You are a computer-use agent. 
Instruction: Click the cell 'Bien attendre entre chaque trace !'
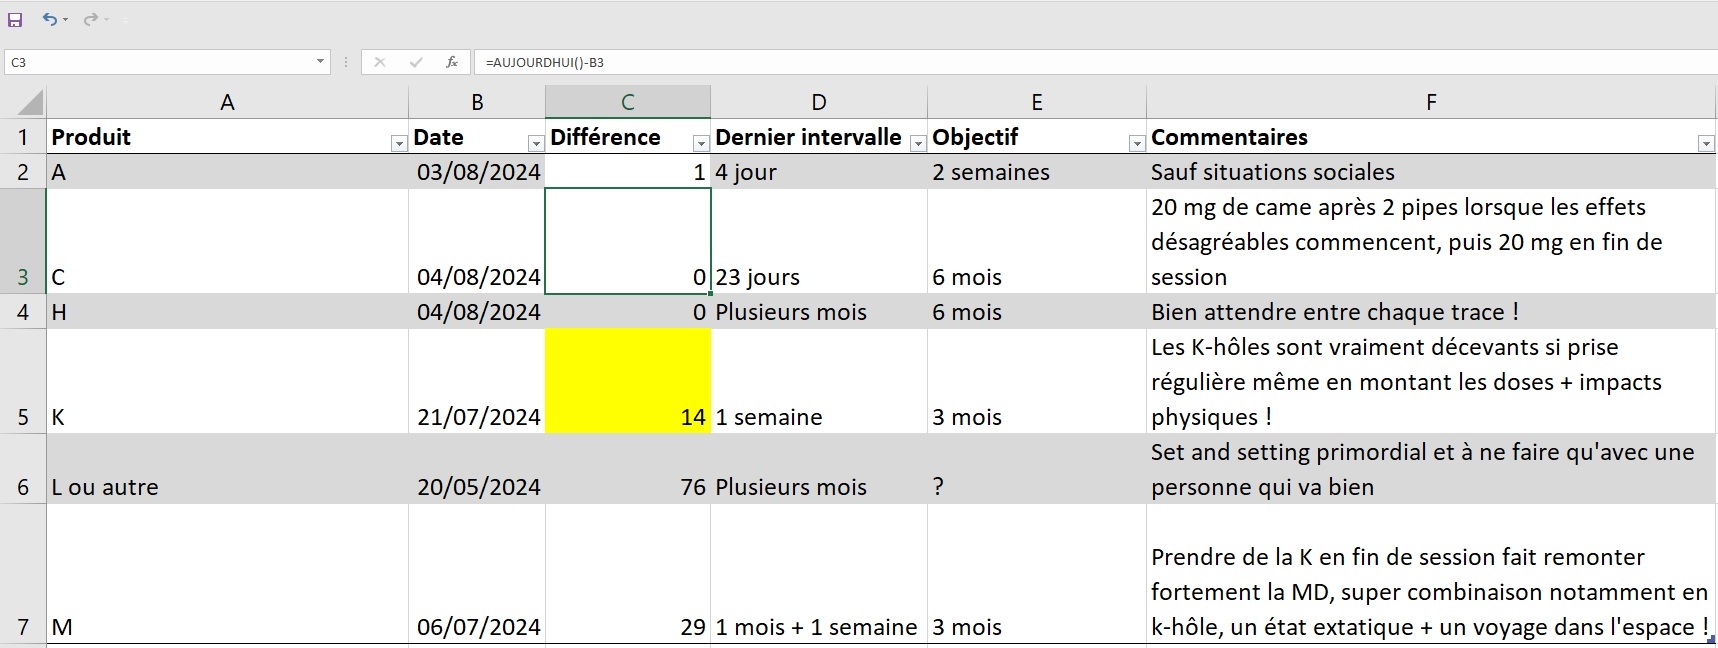[x=1431, y=312]
